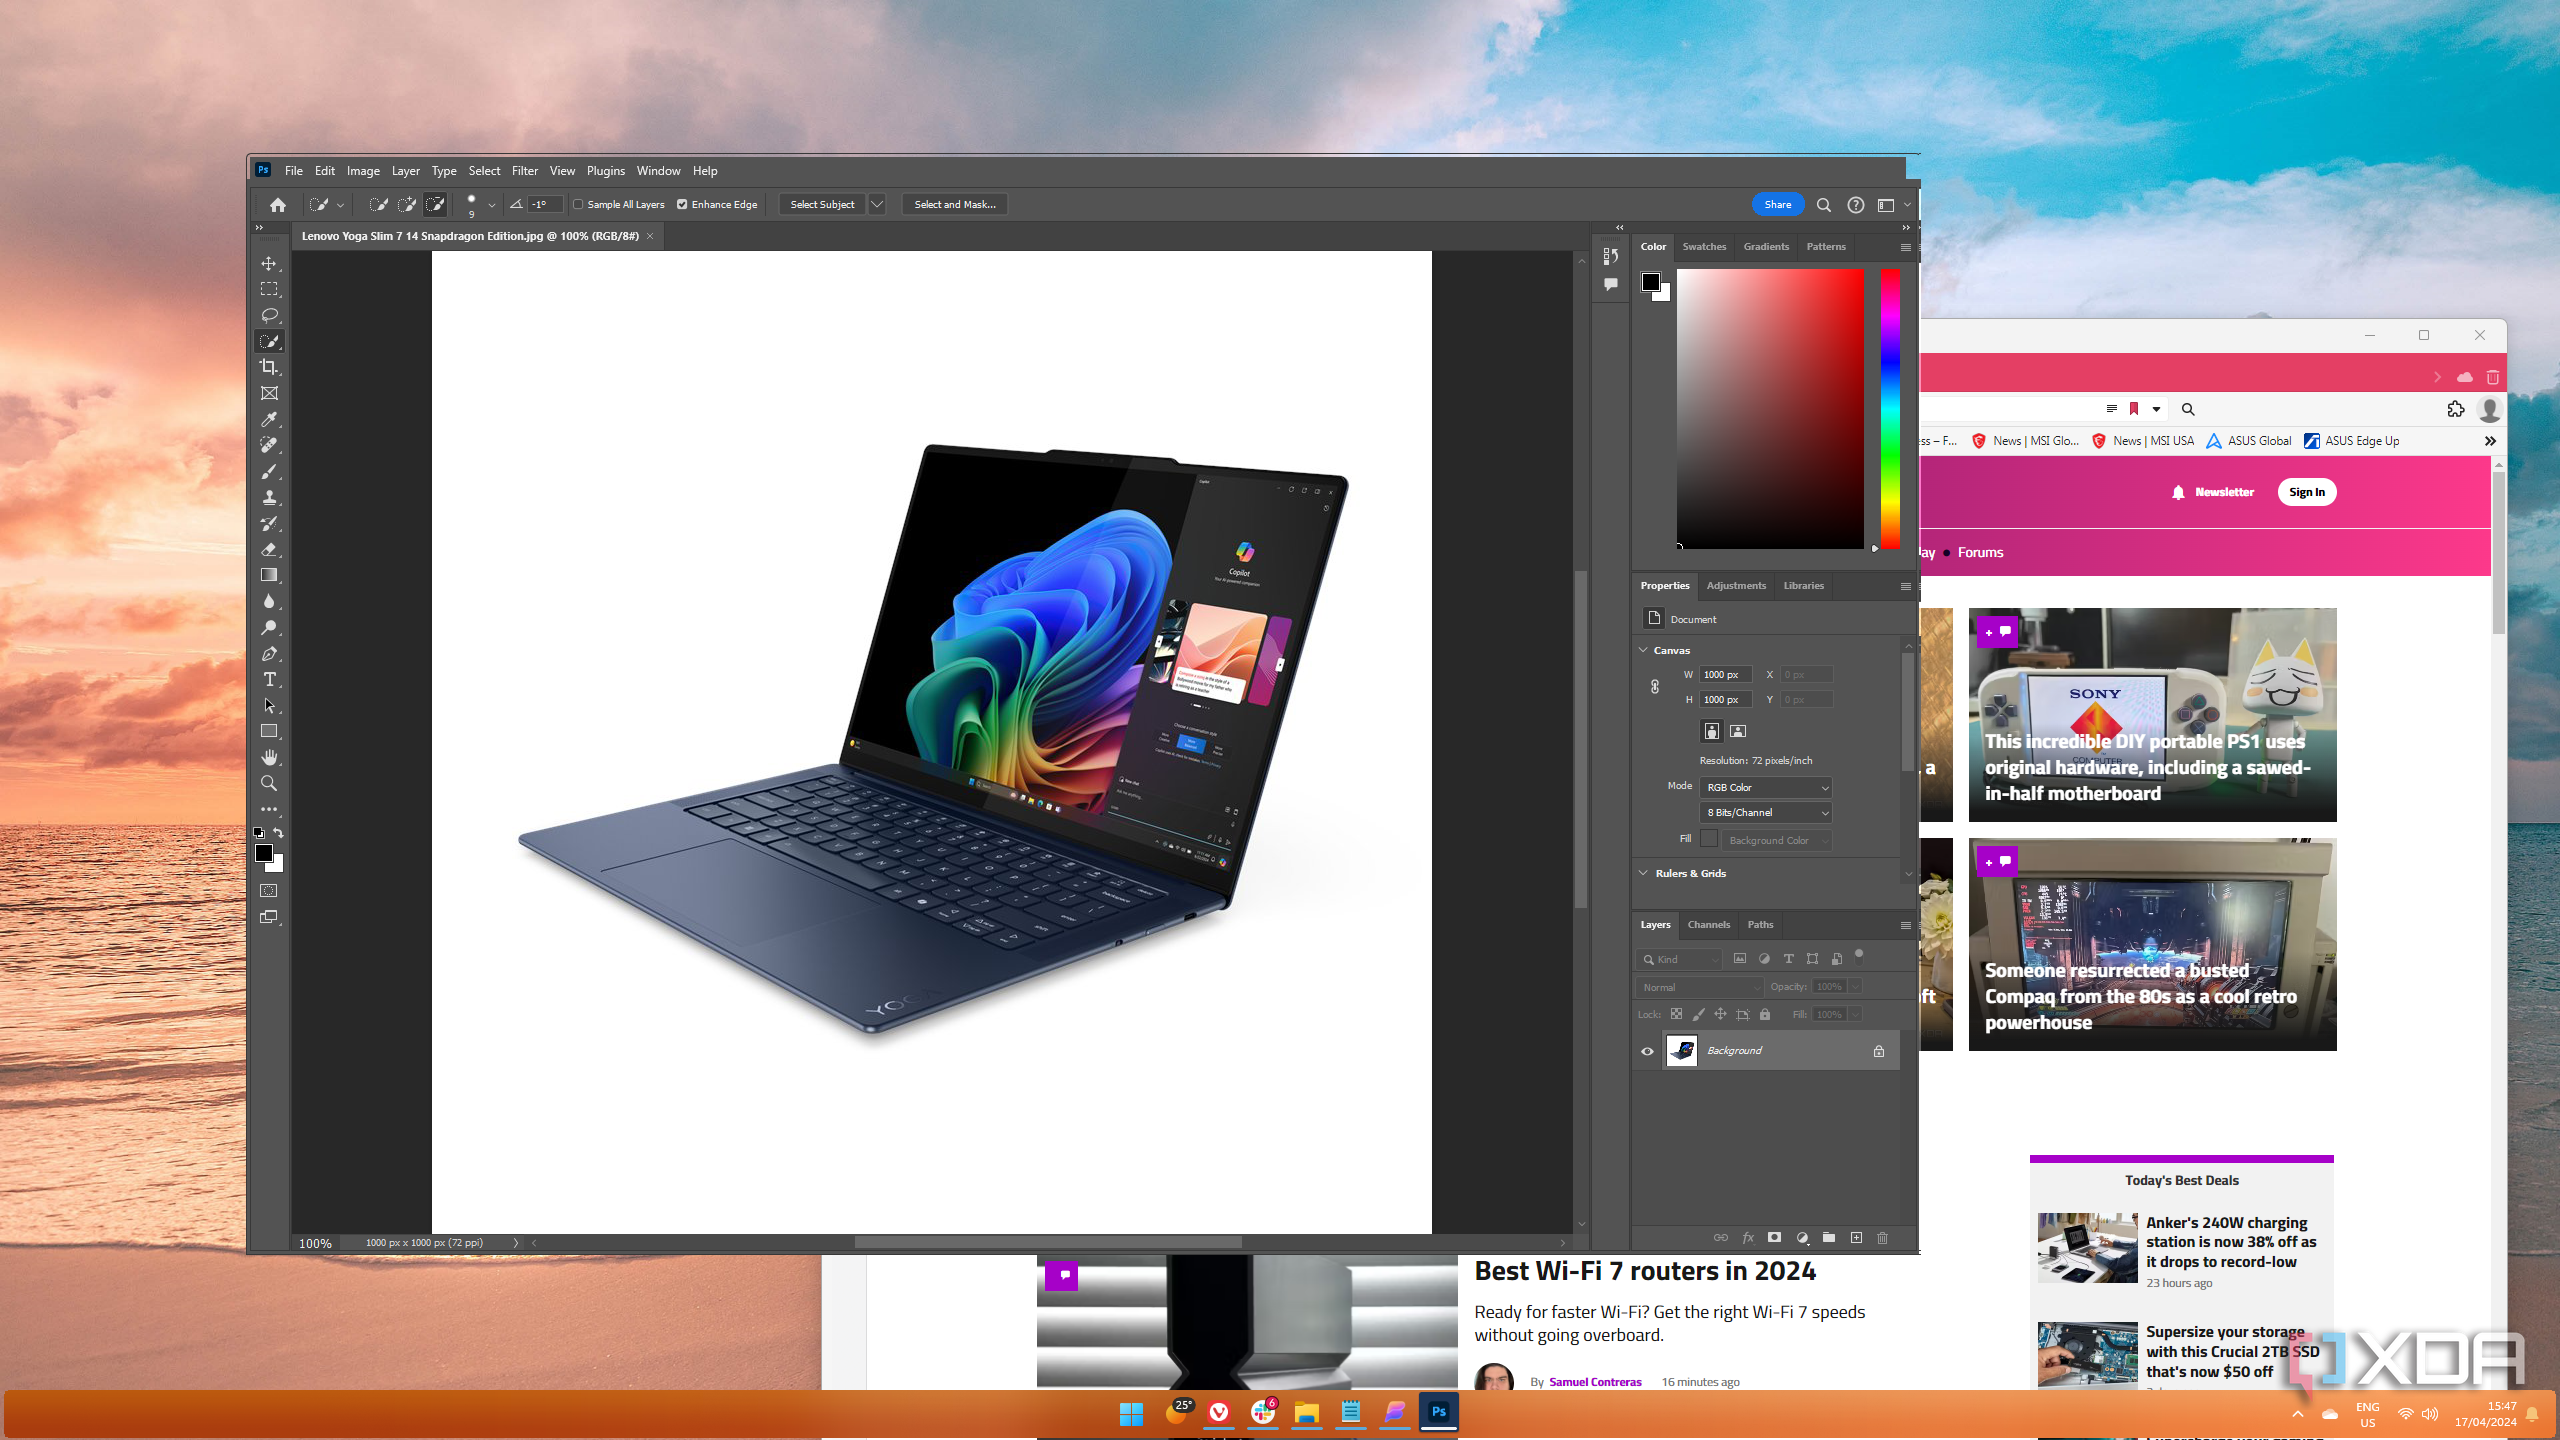
Task: Open the brush picker dropdown arrow
Action: (491, 205)
